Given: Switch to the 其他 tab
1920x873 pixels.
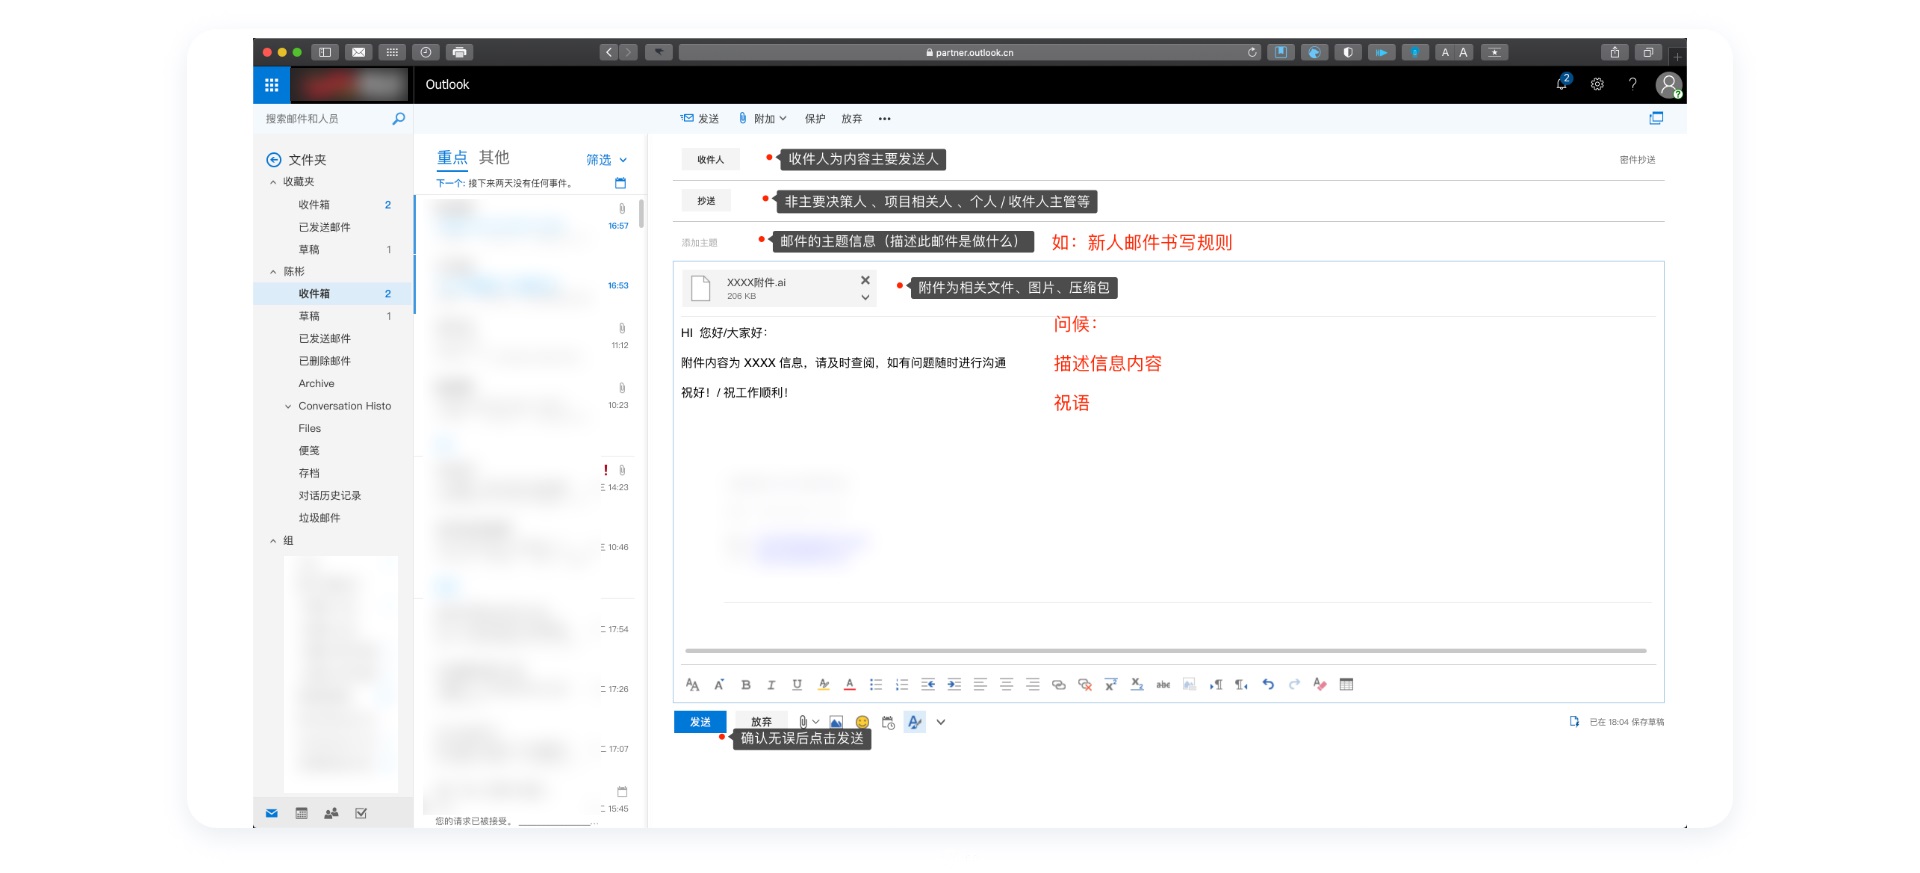Looking at the screenshot, I should point(494,157).
